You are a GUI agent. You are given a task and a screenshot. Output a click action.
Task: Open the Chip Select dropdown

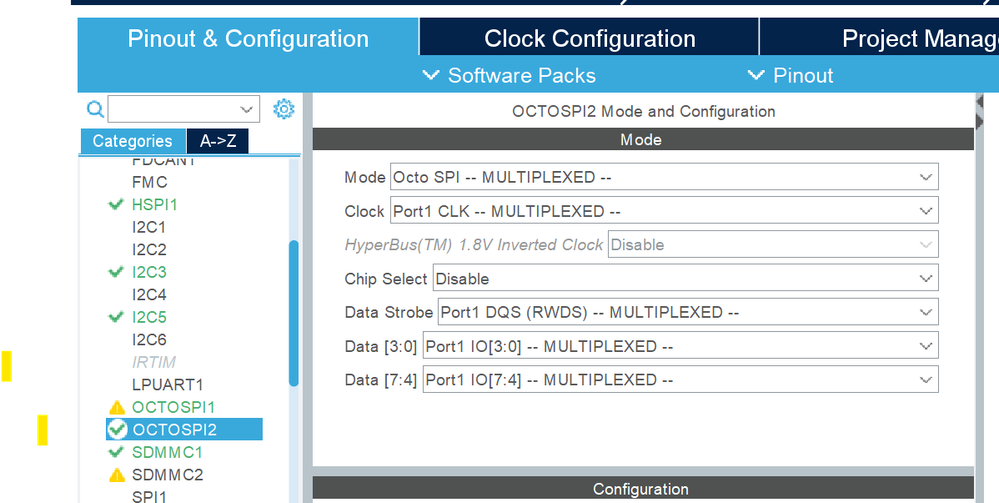(686, 279)
